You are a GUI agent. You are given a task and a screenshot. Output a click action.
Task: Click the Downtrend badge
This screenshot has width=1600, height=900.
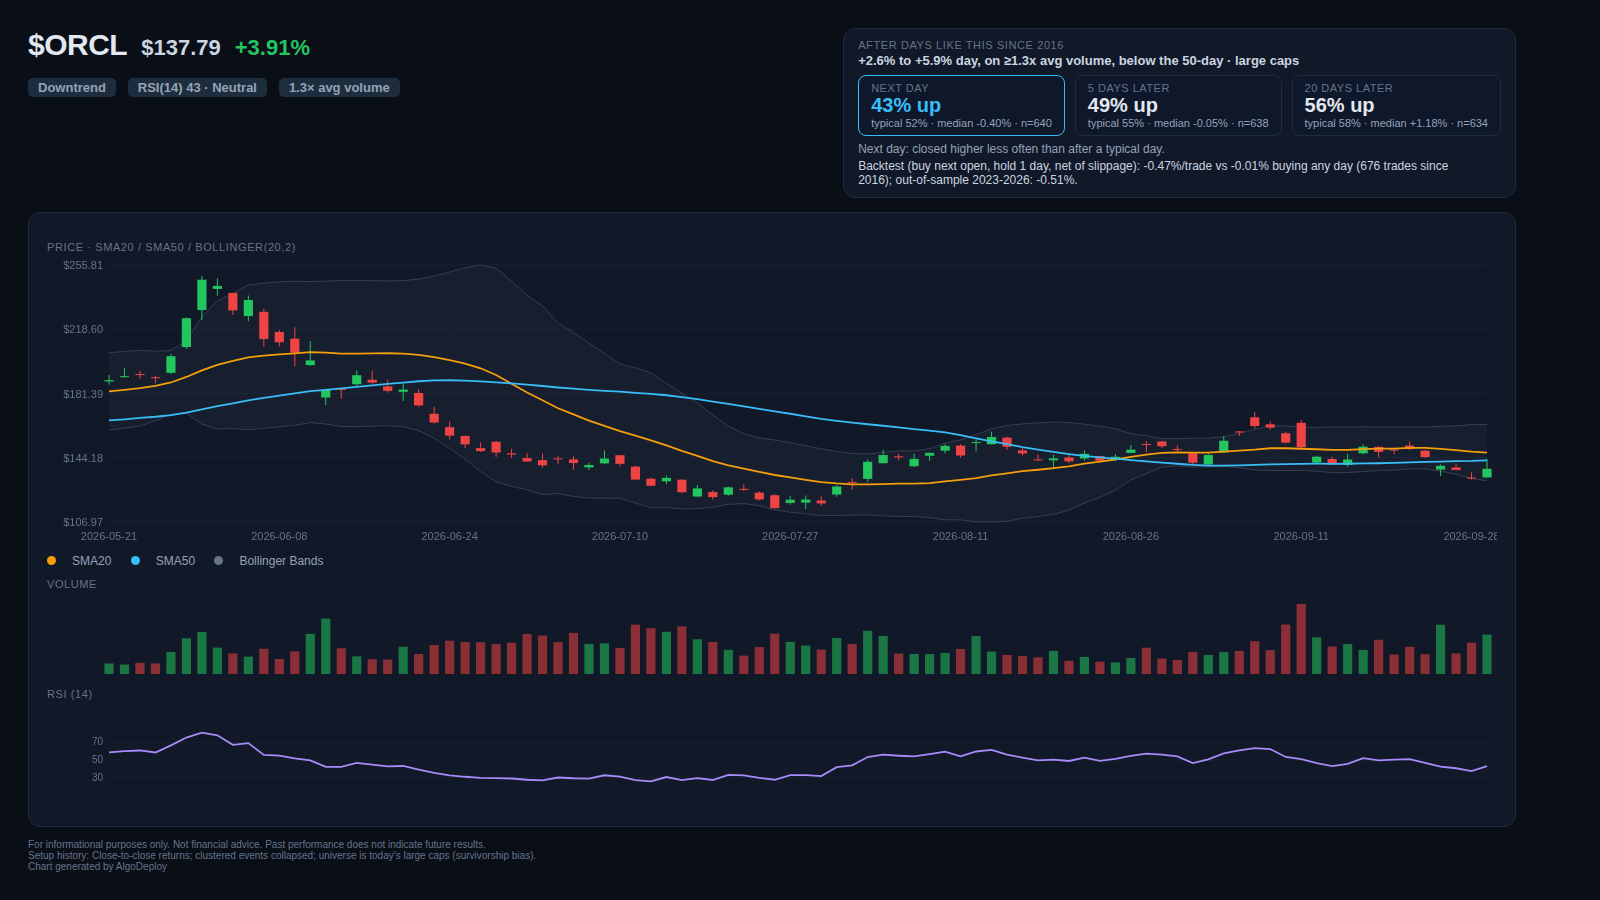(72, 88)
